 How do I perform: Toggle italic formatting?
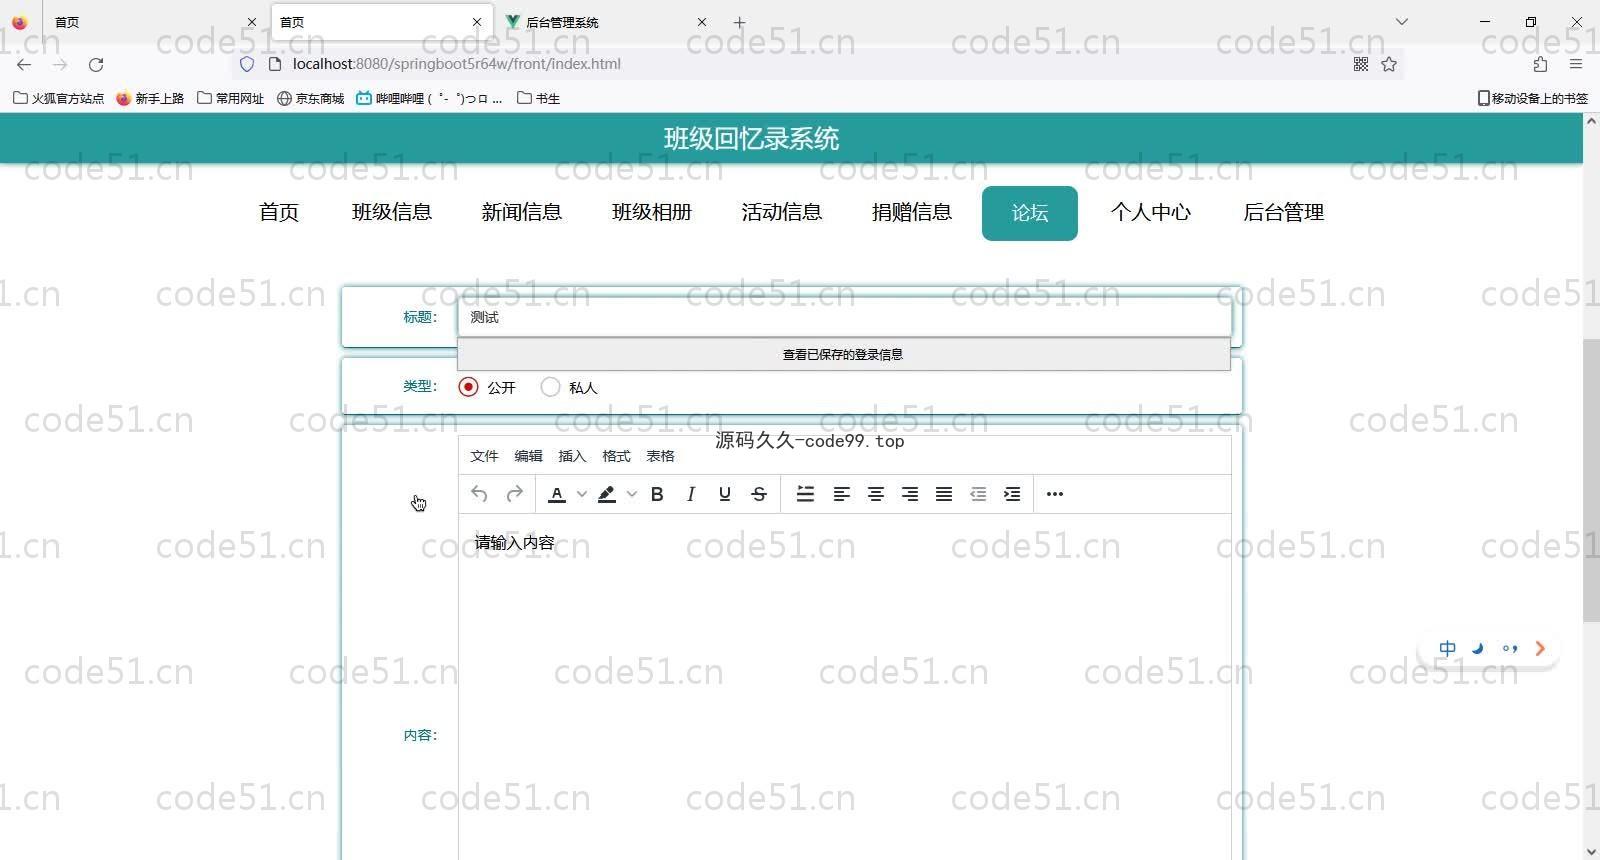(691, 494)
